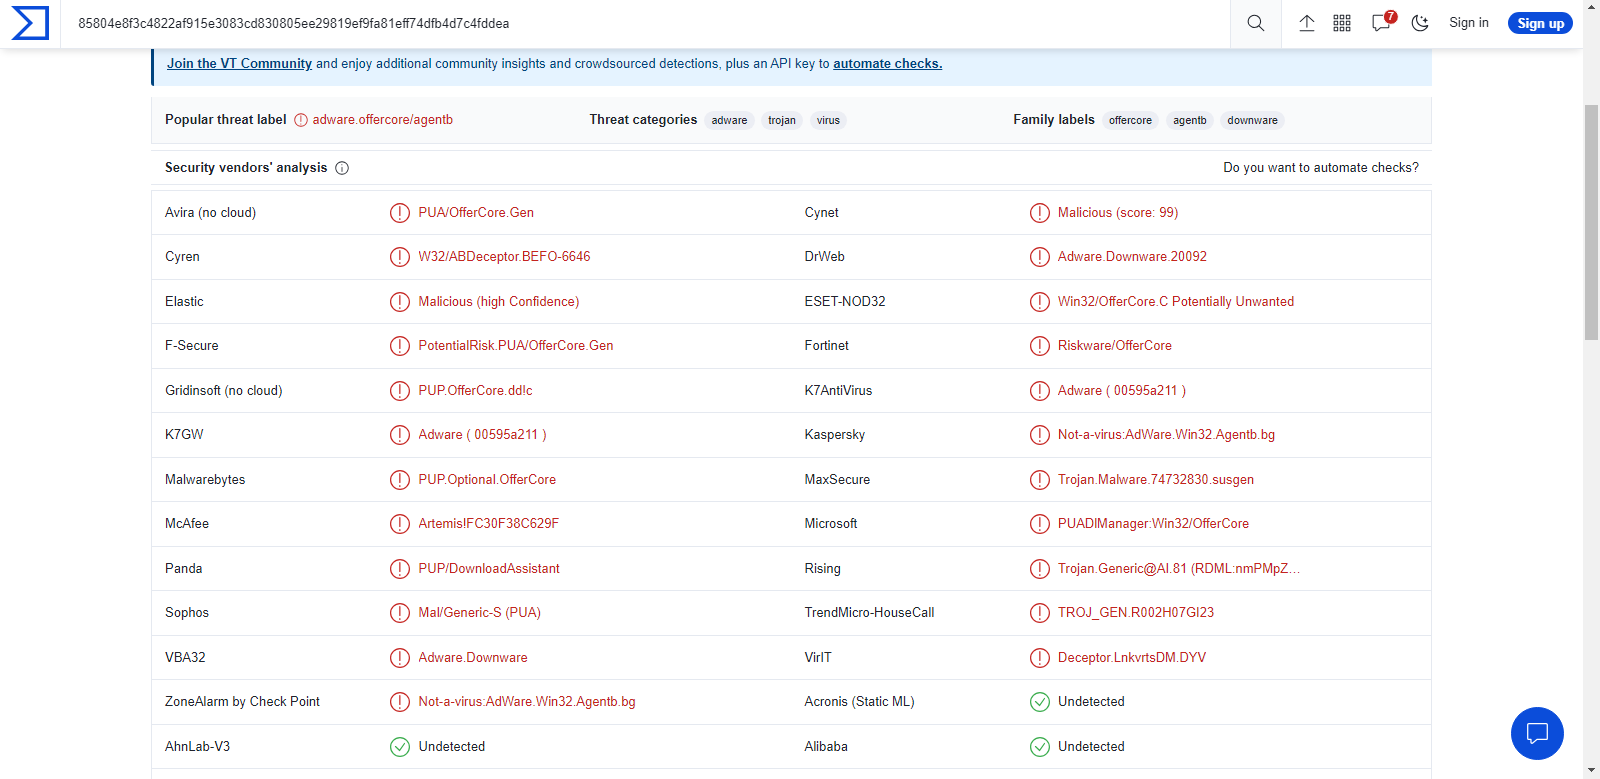Click the popular threat label adware.offercore/agentb
Screen dimensions: 1600x779
[x=383, y=120]
